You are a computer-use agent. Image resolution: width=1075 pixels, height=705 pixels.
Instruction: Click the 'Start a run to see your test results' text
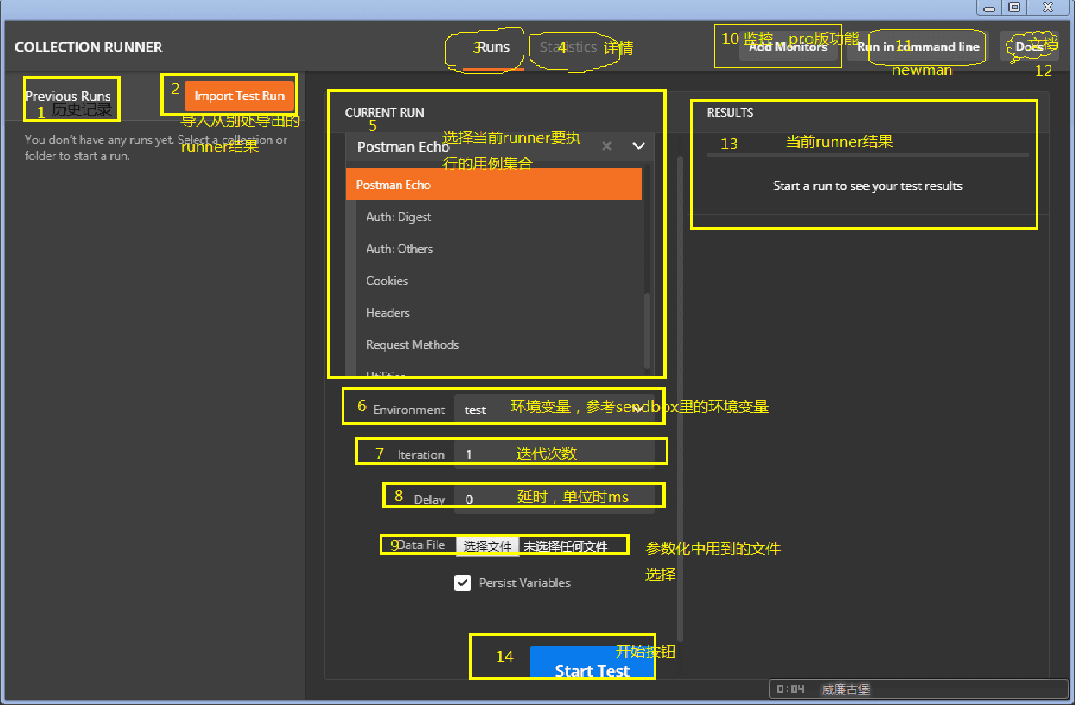pyautogui.click(x=868, y=186)
